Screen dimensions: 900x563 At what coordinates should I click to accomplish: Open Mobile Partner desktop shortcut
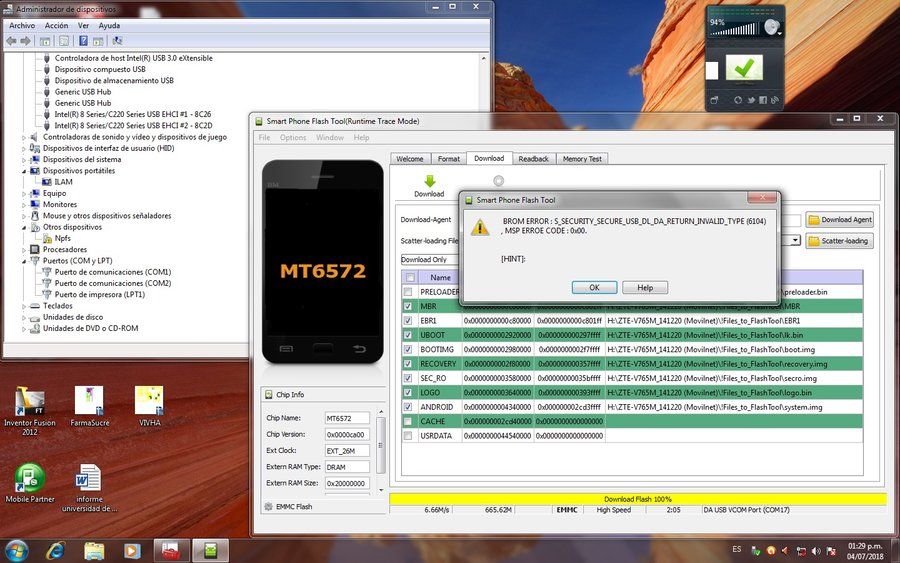tap(30, 483)
